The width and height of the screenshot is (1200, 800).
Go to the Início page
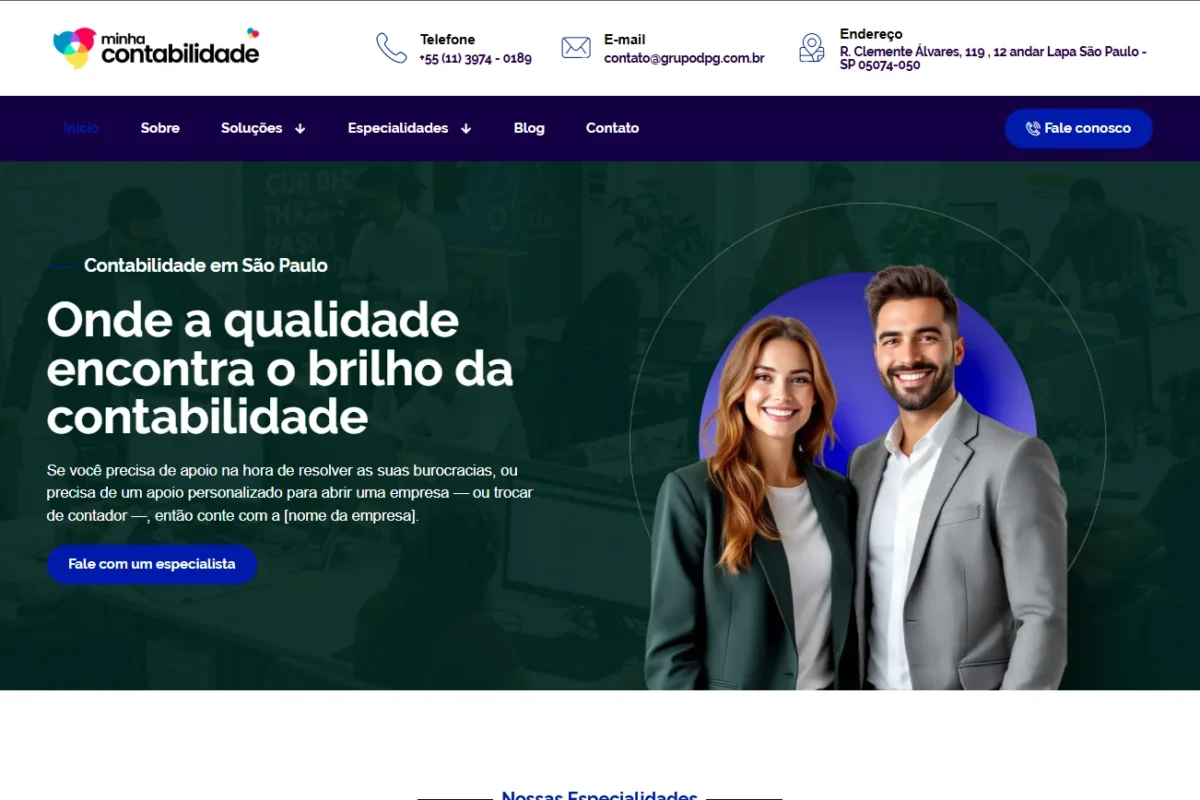(x=81, y=128)
